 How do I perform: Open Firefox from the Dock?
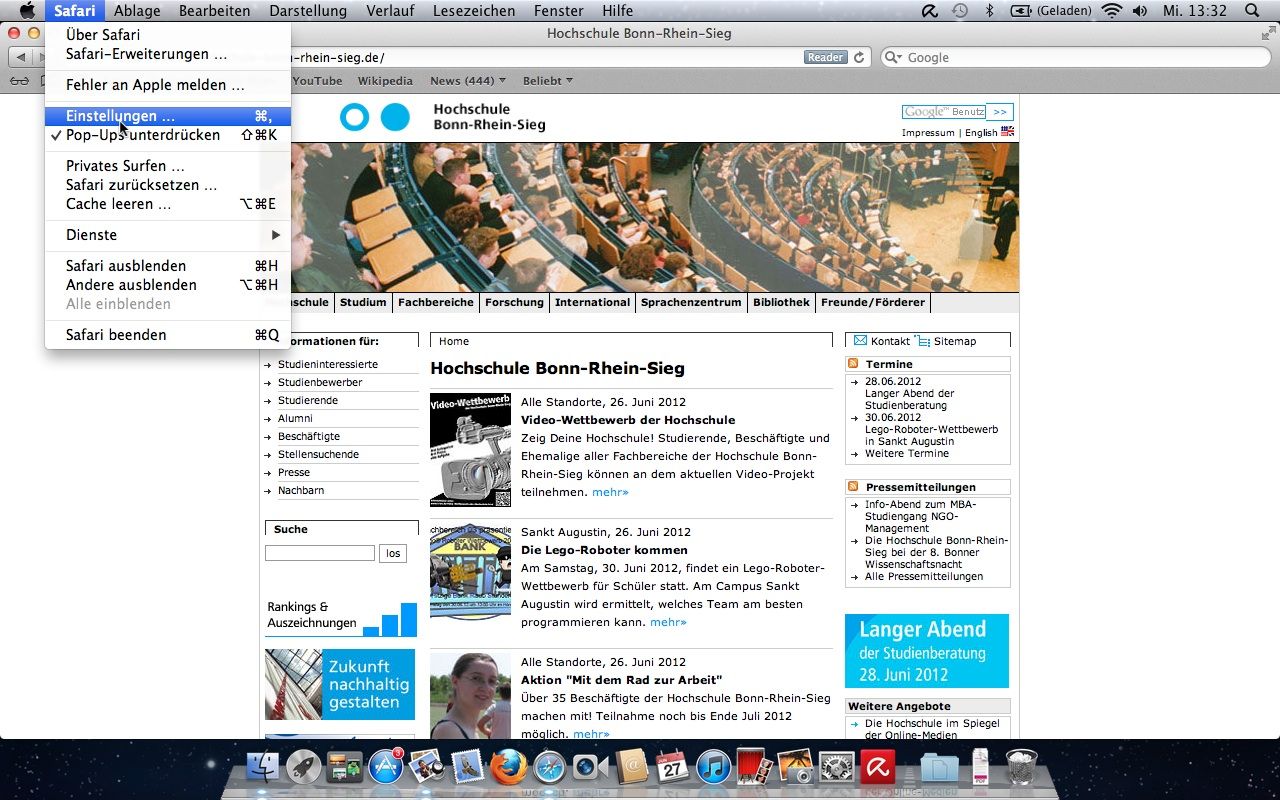pos(508,768)
